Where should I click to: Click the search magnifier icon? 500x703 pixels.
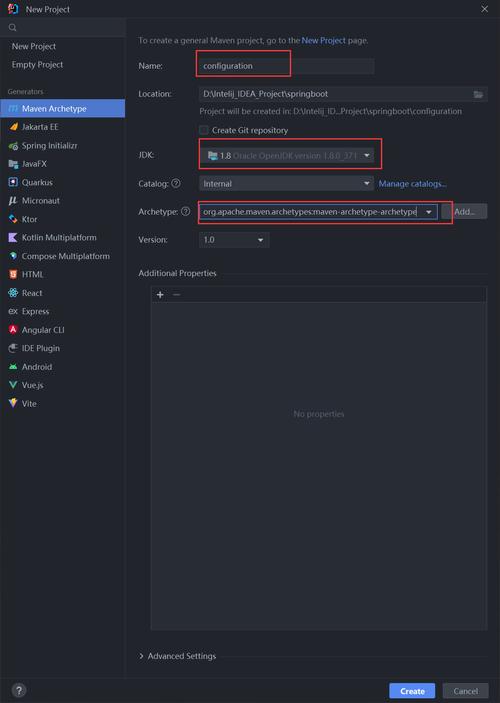click(13, 28)
